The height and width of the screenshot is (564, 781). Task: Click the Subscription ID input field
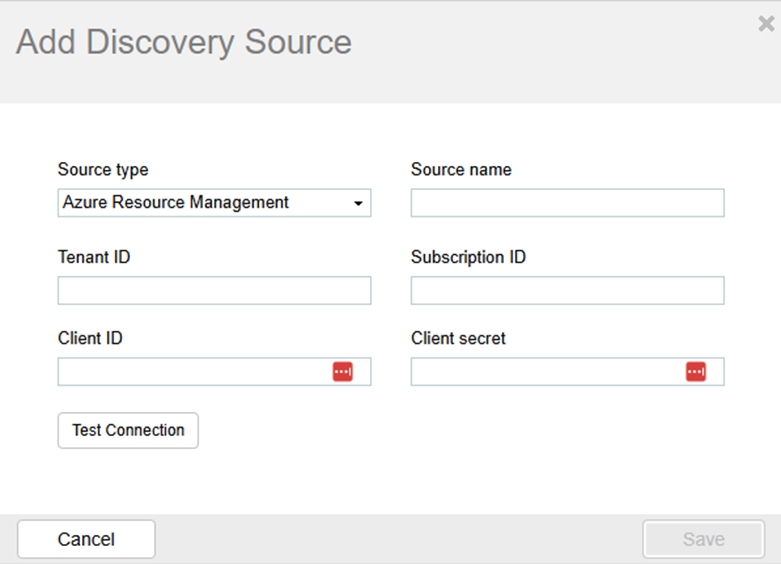pos(567,291)
